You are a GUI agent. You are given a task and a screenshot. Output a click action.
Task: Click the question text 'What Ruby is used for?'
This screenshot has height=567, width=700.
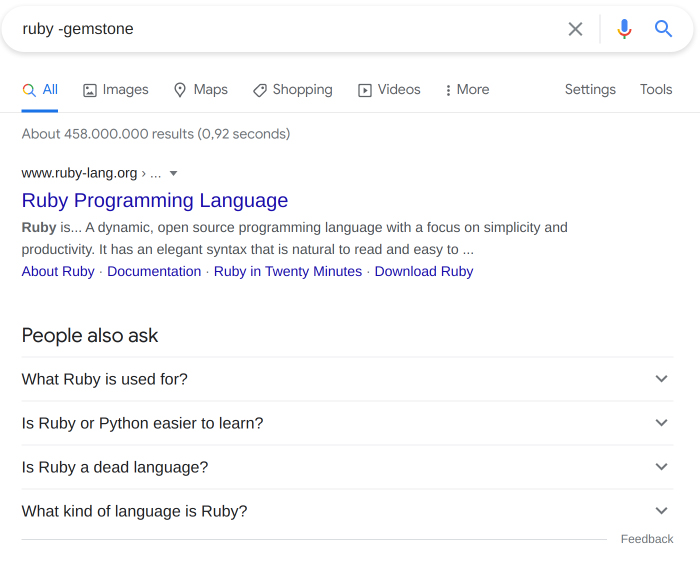pyautogui.click(x=104, y=379)
